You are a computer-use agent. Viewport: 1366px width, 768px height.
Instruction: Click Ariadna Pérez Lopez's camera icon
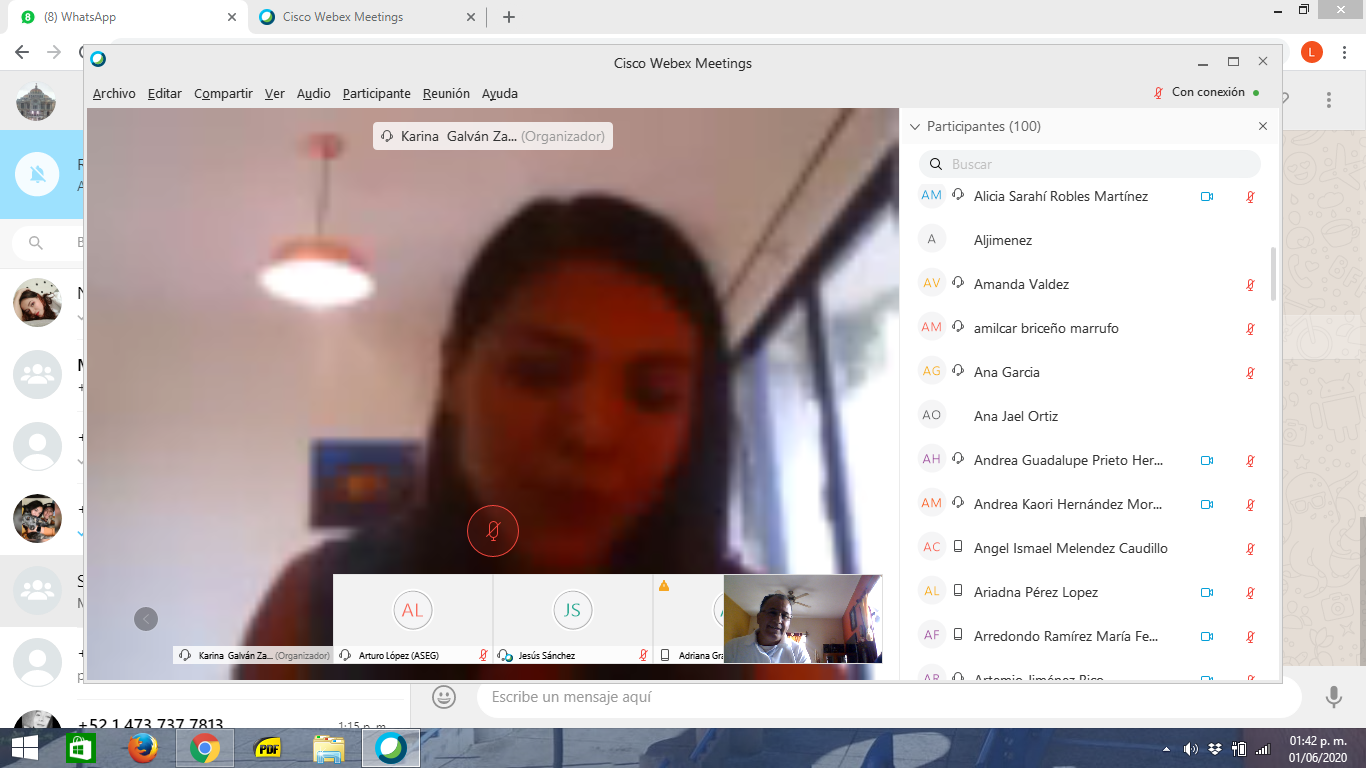click(1207, 593)
